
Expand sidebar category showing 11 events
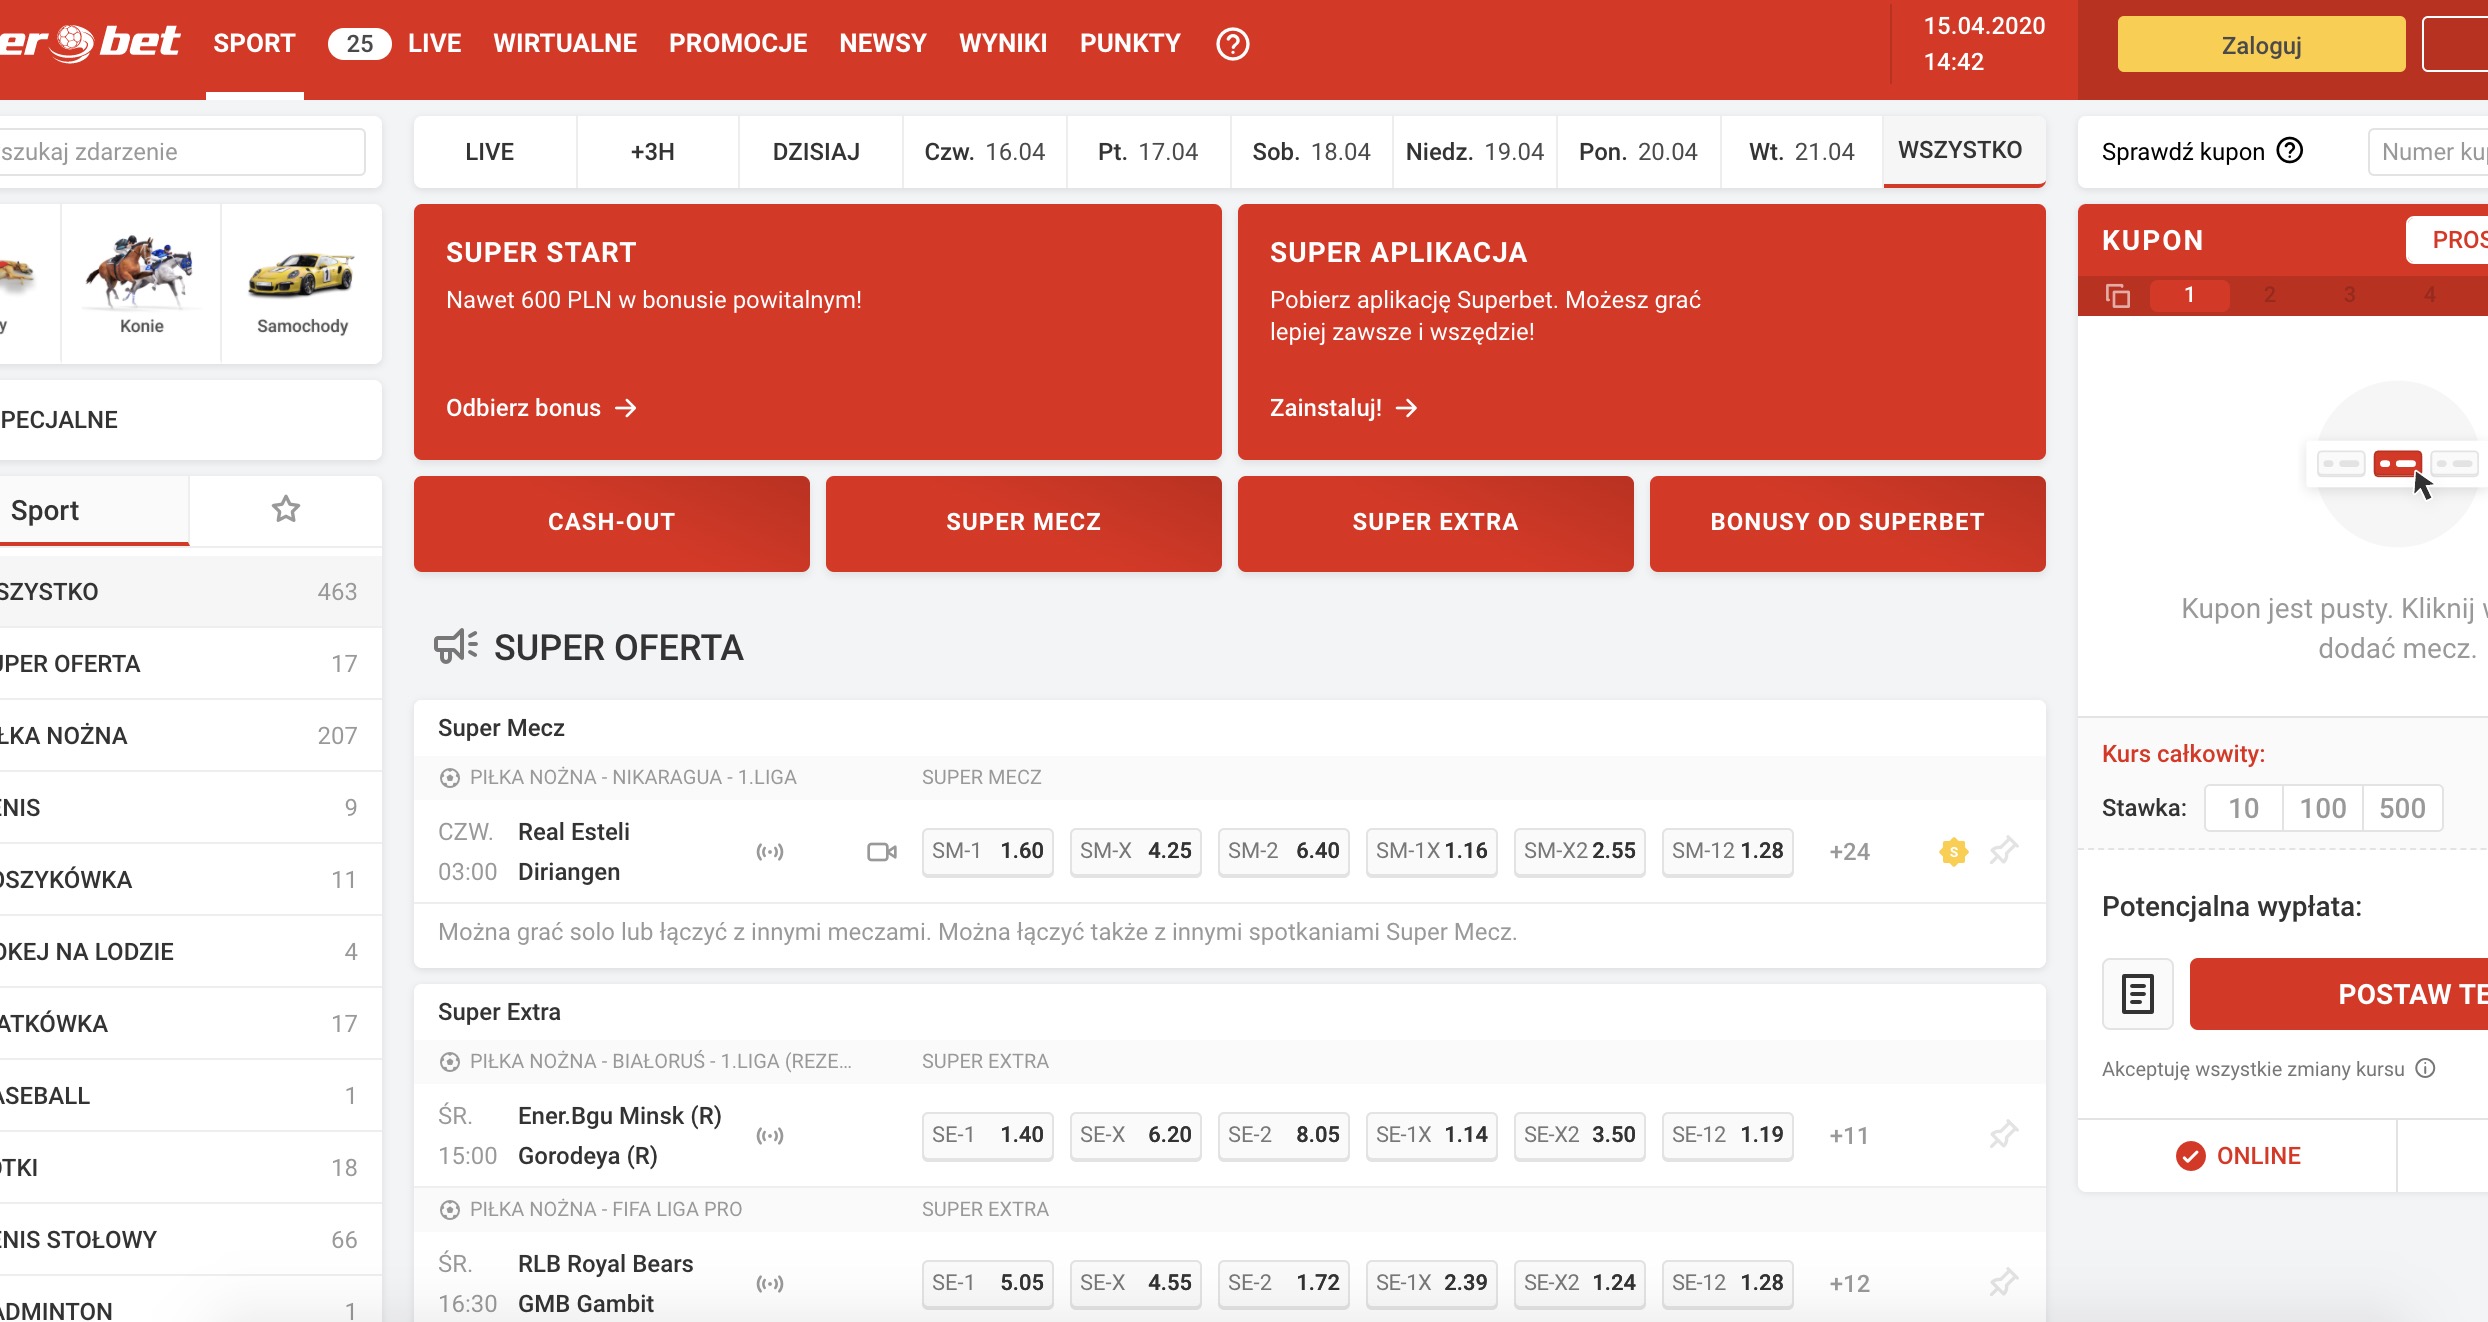pos(190,880)
